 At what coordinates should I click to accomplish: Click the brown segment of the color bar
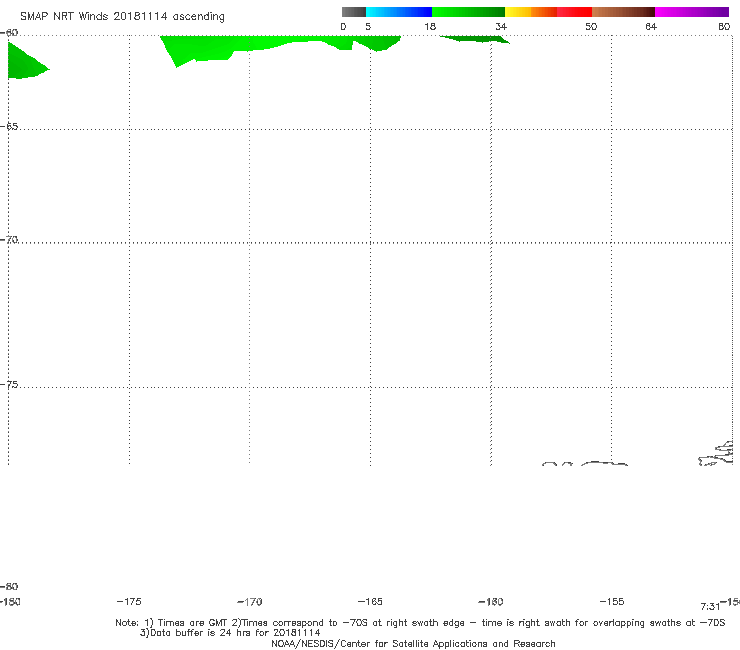[623, 12]
